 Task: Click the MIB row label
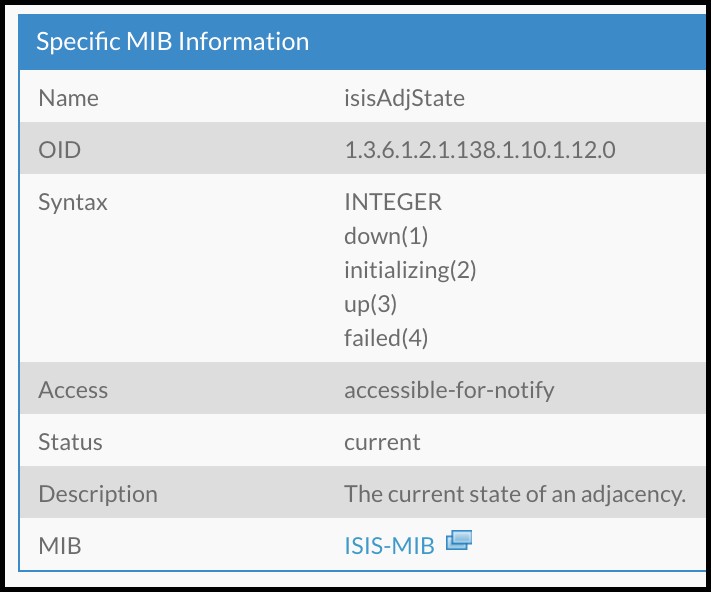click(x=60, y=546)
